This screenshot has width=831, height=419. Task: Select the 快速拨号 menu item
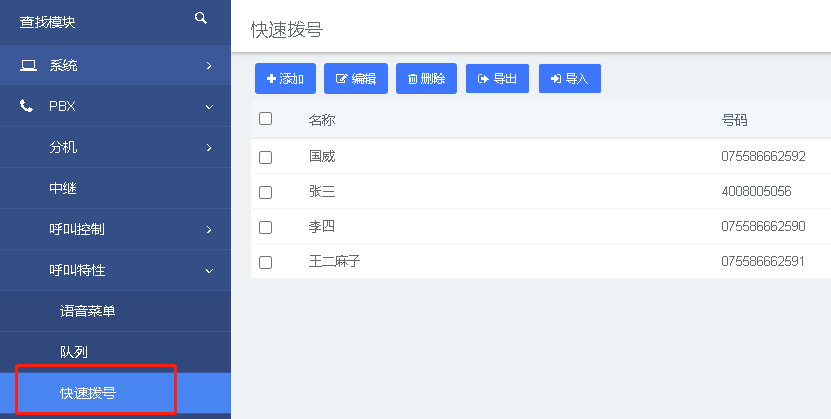(x=115, y=393)
